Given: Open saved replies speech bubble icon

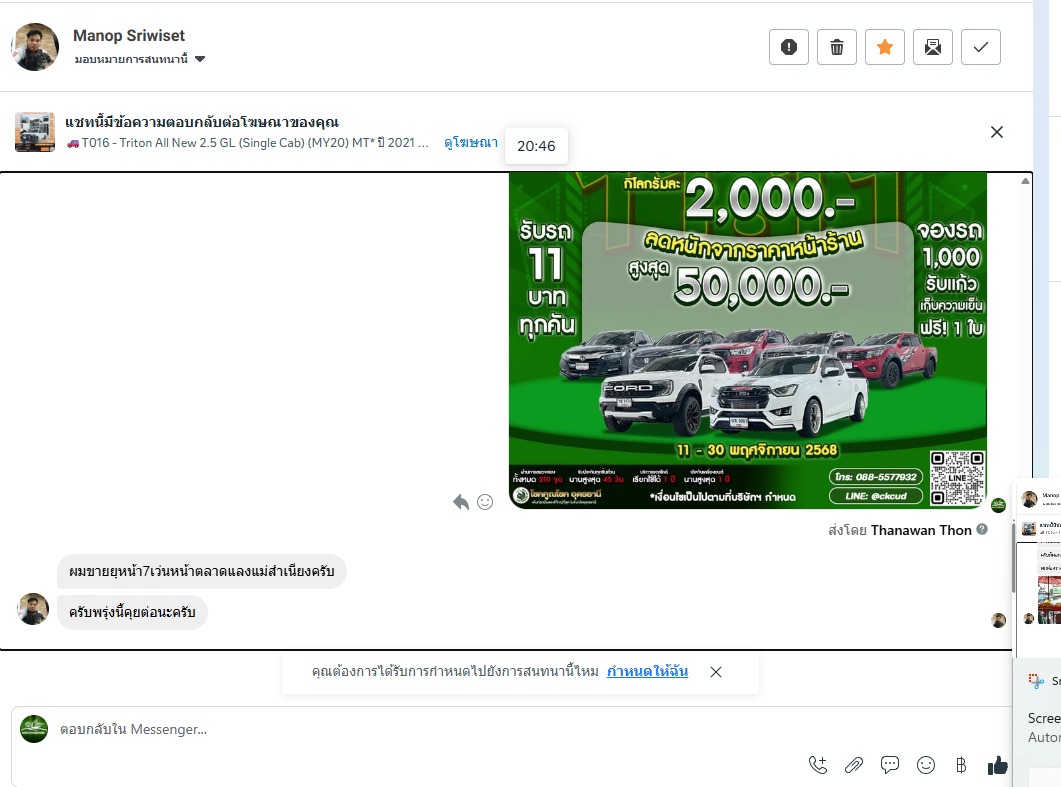Looking at the screenshot, I should [x=890, y=765].
